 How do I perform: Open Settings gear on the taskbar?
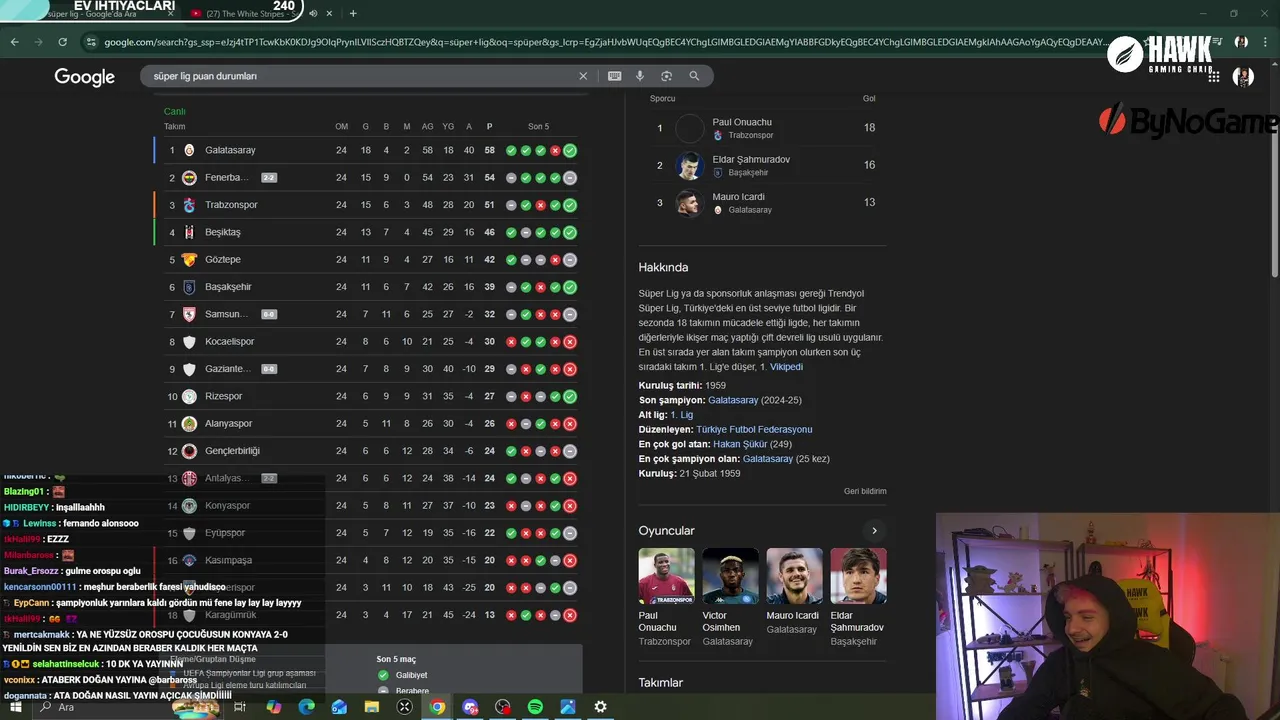pyautogui.click(x=600, y=707)
